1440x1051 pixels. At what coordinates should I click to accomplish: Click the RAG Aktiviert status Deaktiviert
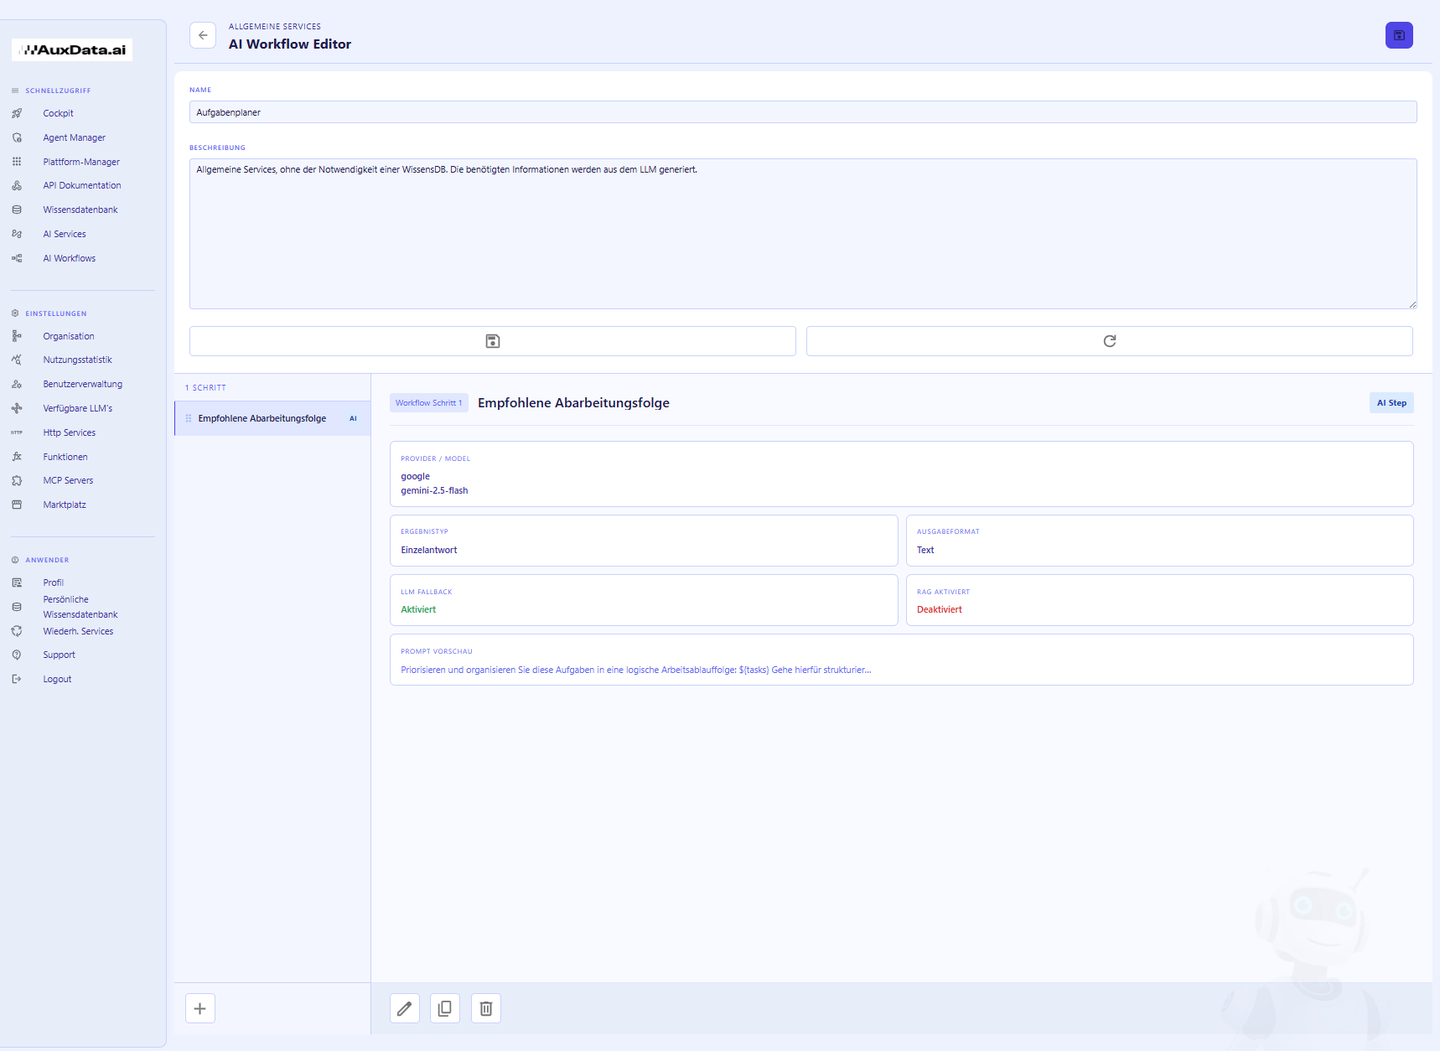(939, 609)
